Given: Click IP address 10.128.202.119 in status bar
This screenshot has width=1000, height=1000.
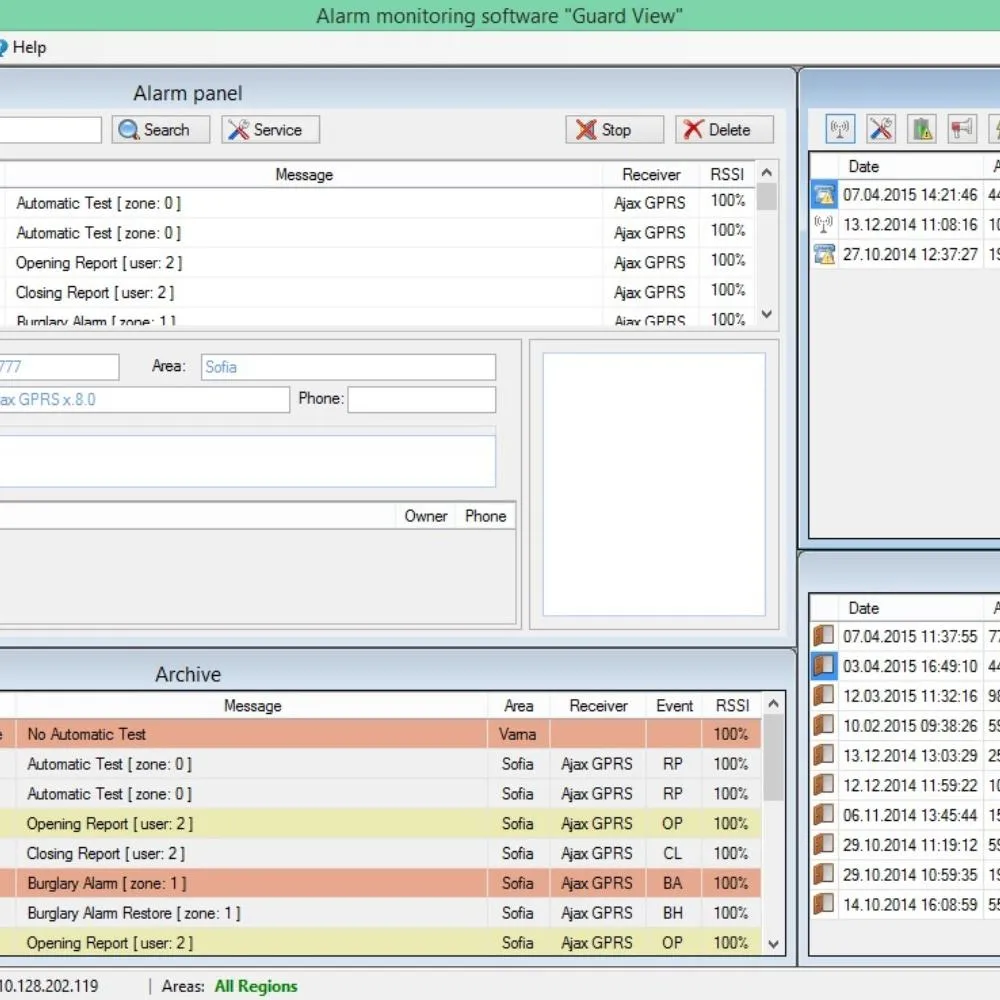Looking at the screenshot, I should tap(49, 986).
